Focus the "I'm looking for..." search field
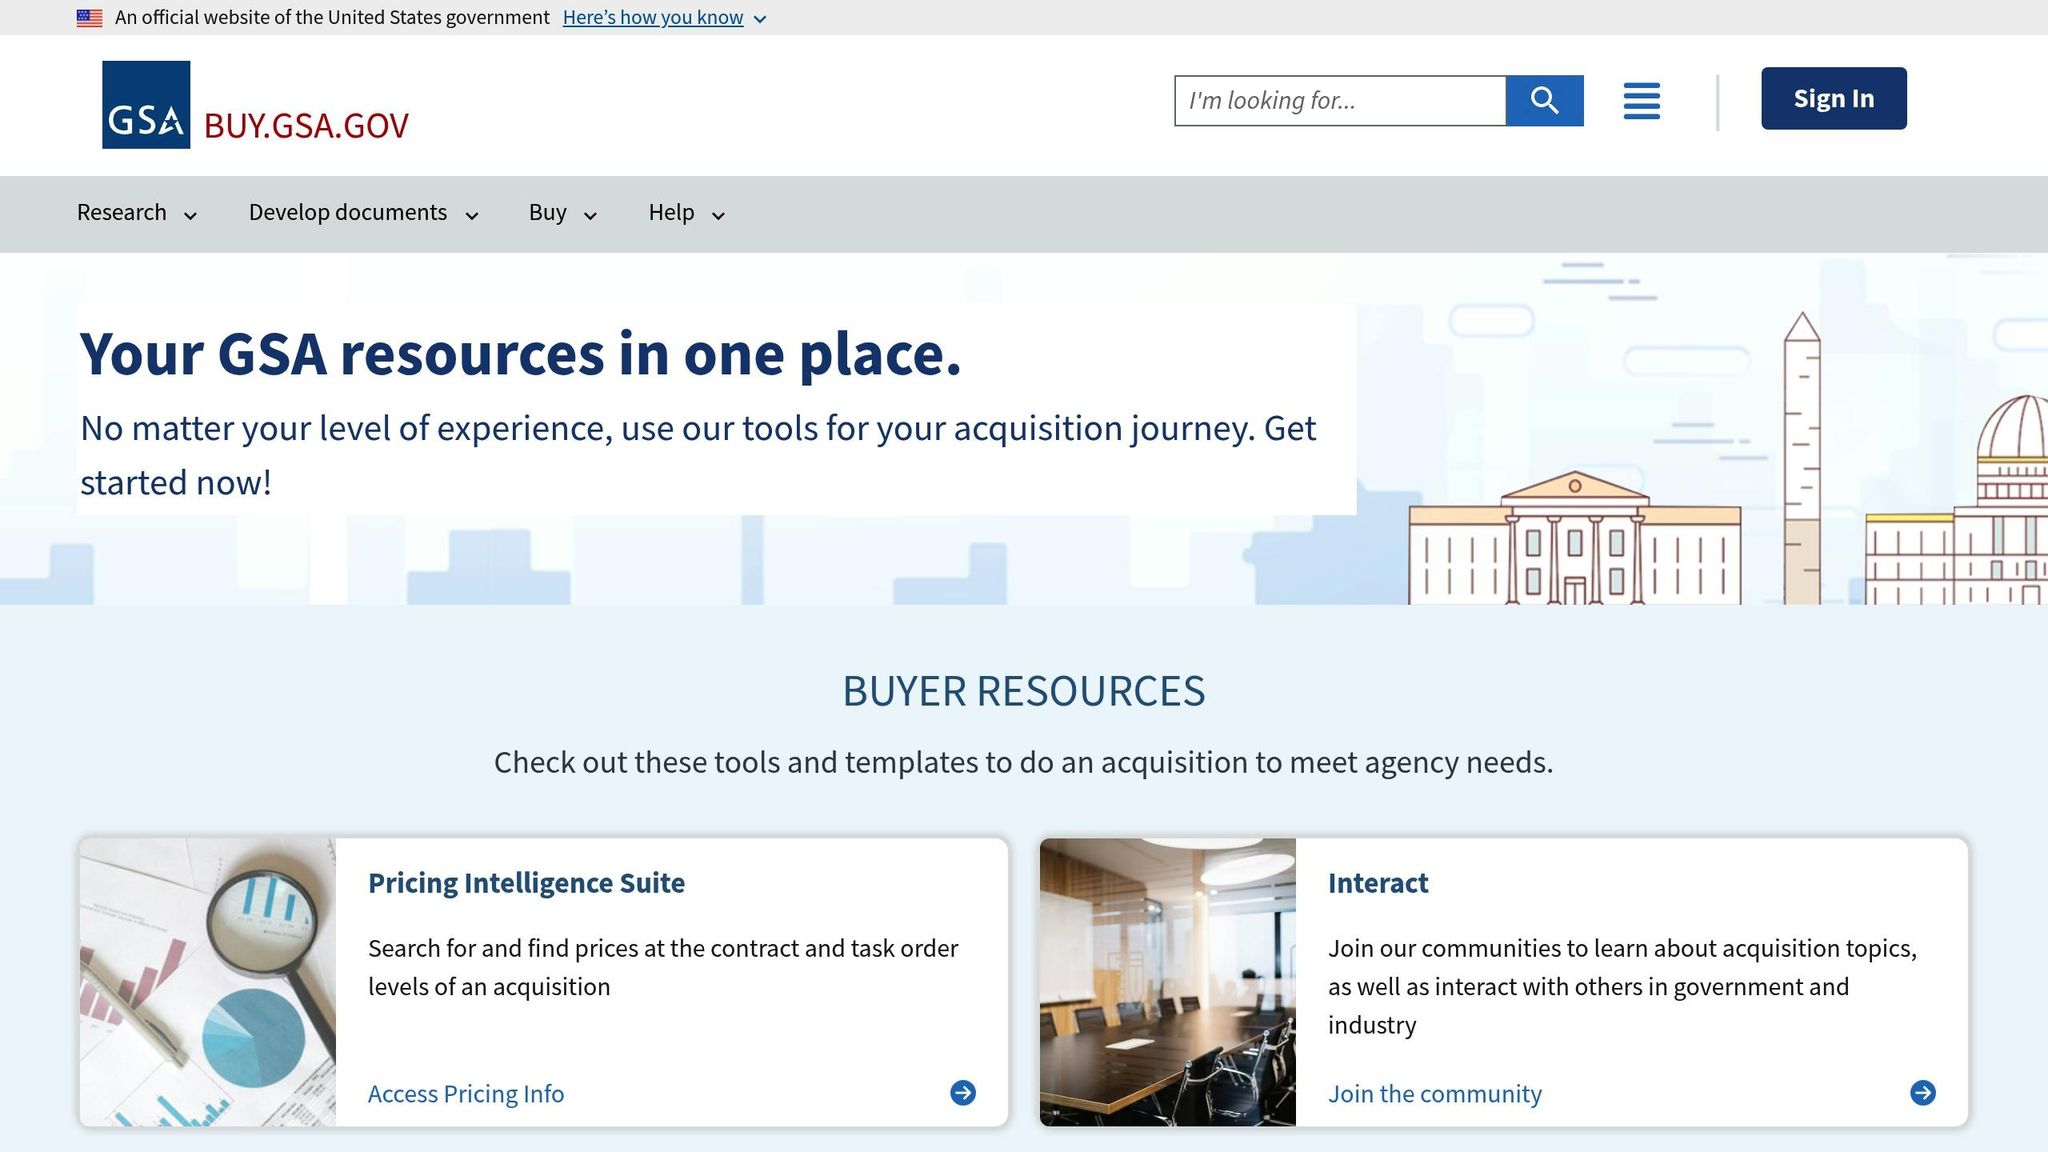 tap(1339, 101)
